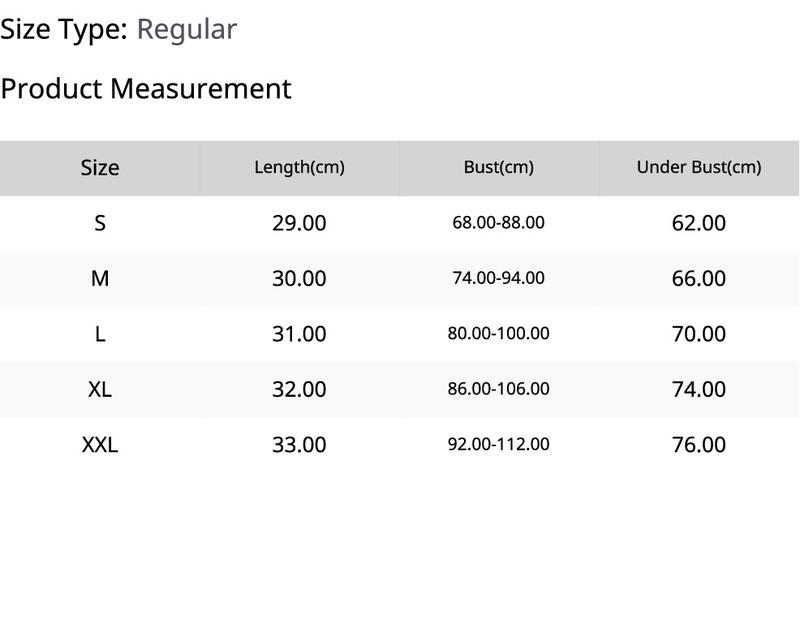Click the 62.00 under bust value
The width and height of the screenshot is (800, 637).
tap(698, 223)
